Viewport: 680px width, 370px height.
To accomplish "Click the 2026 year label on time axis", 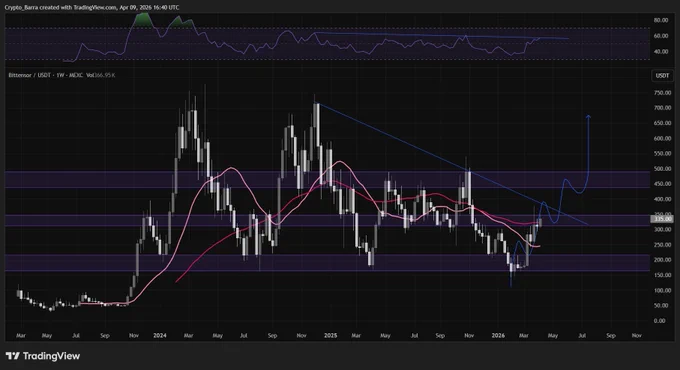I will tap(498, 335).
